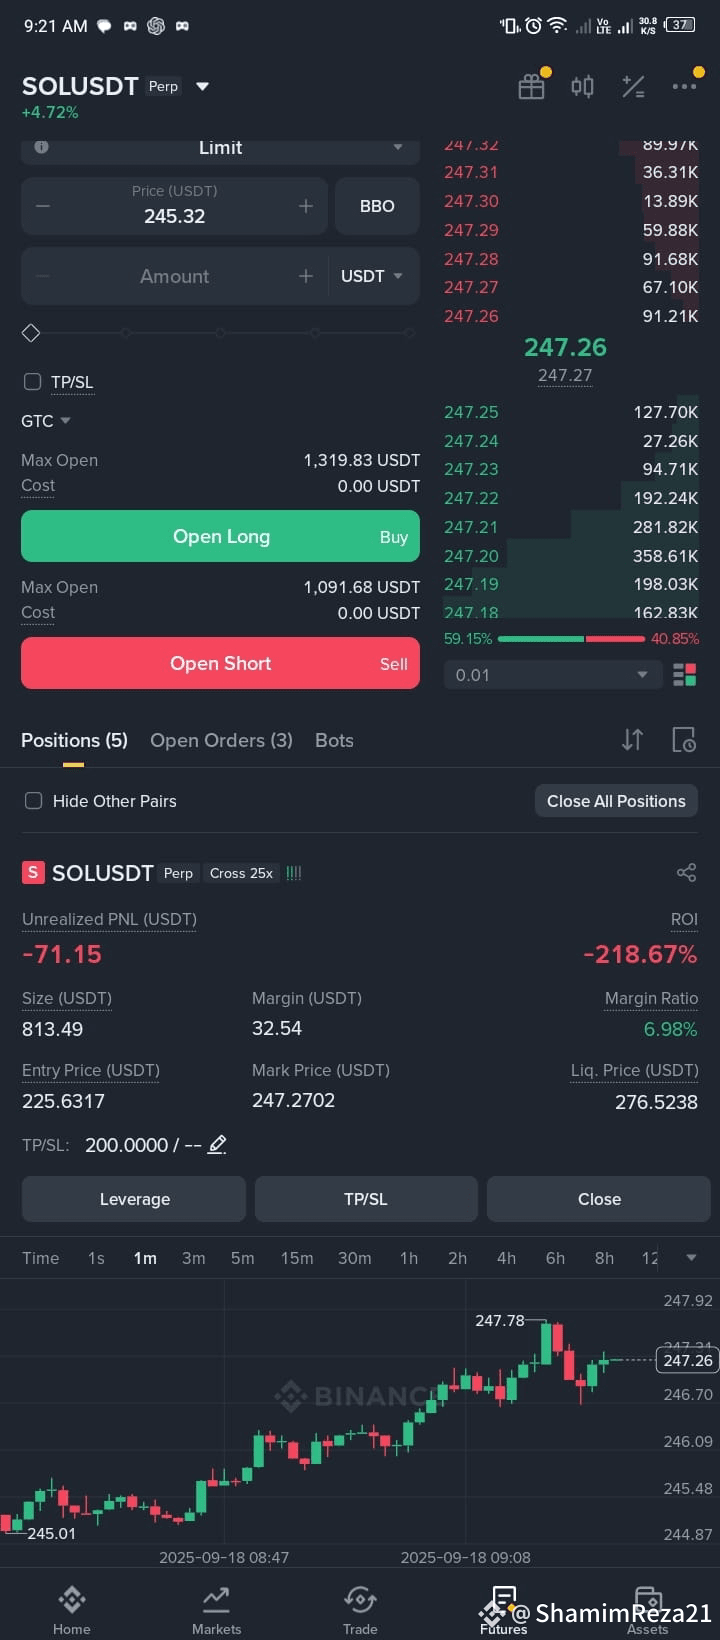Open position Leverage settings
Image resolution: width=720 pixels, height=1640 pixels.
point(134,1199)
